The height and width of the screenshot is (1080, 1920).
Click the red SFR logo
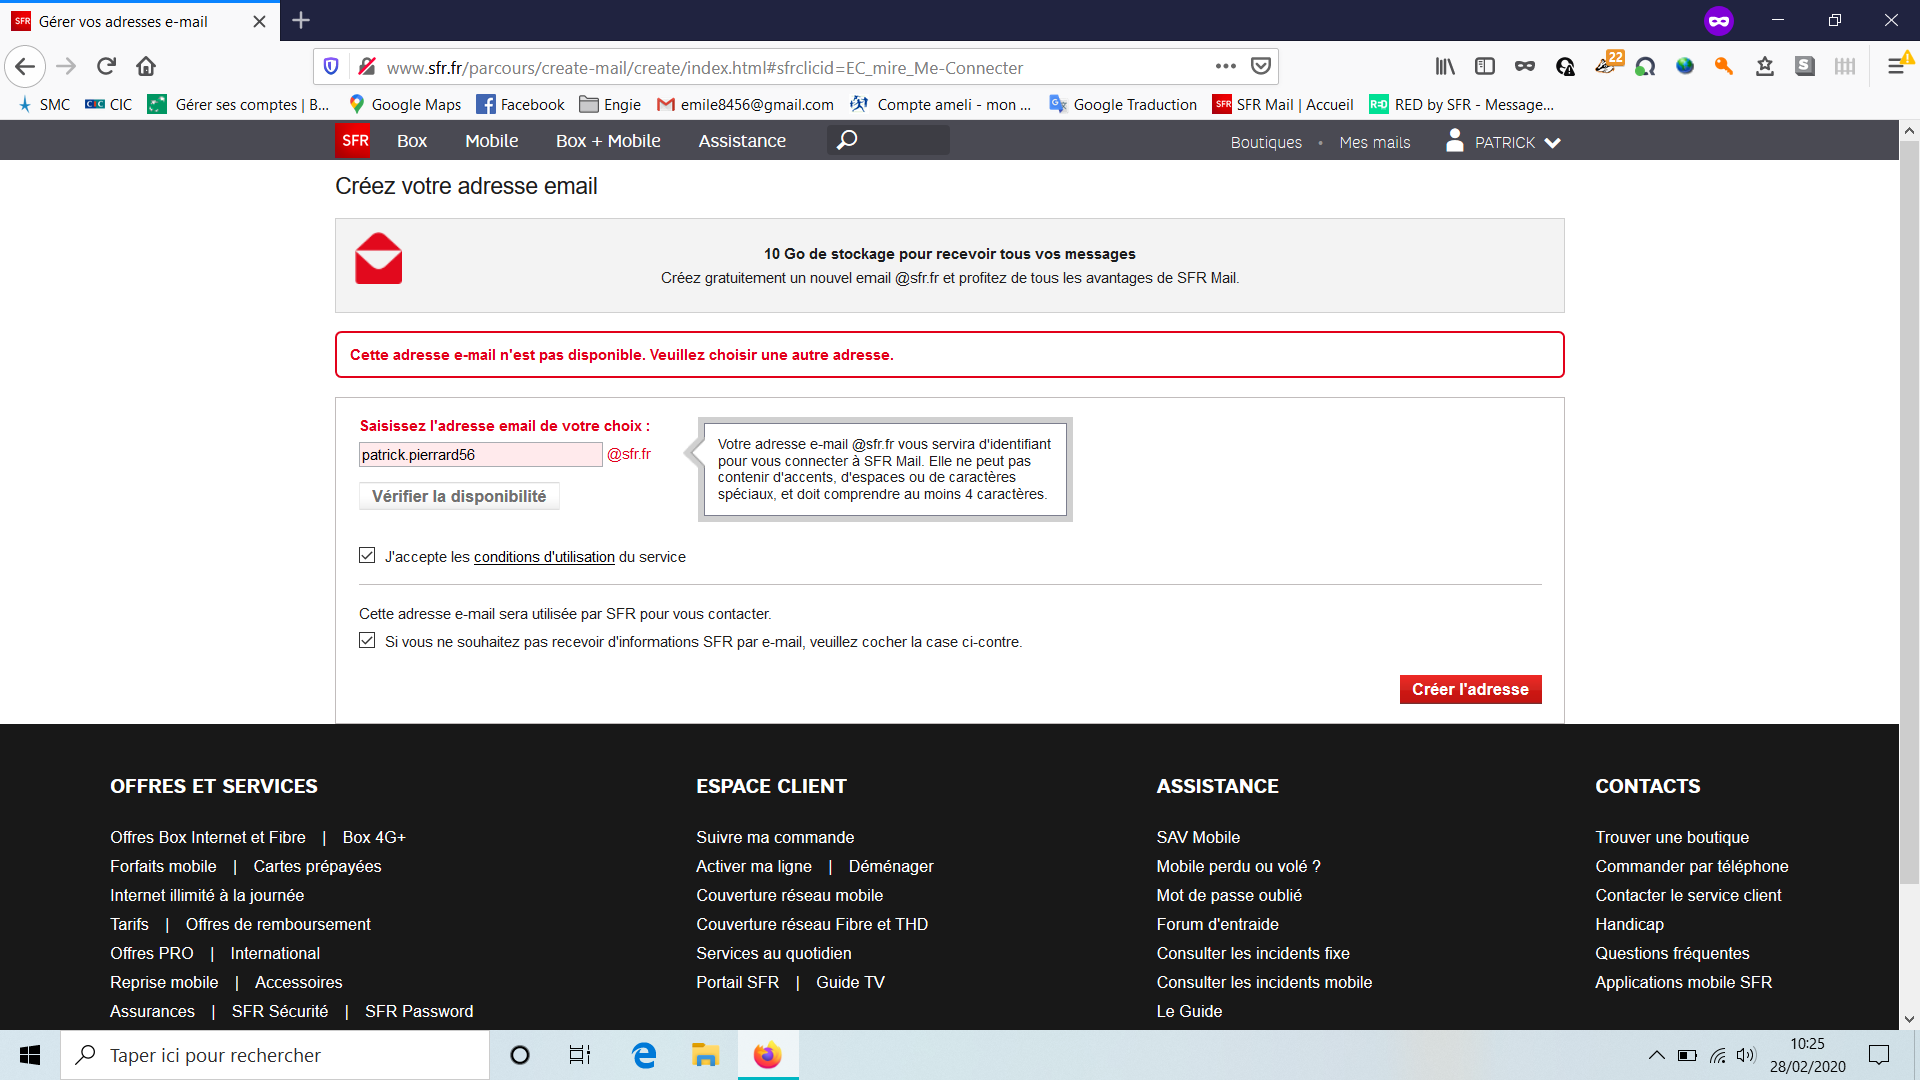[x=354, y=141]
